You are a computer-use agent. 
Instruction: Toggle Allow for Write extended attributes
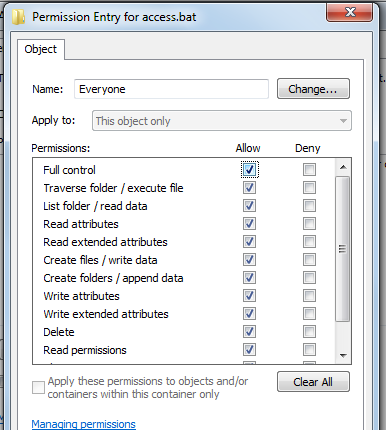[249, 314]
